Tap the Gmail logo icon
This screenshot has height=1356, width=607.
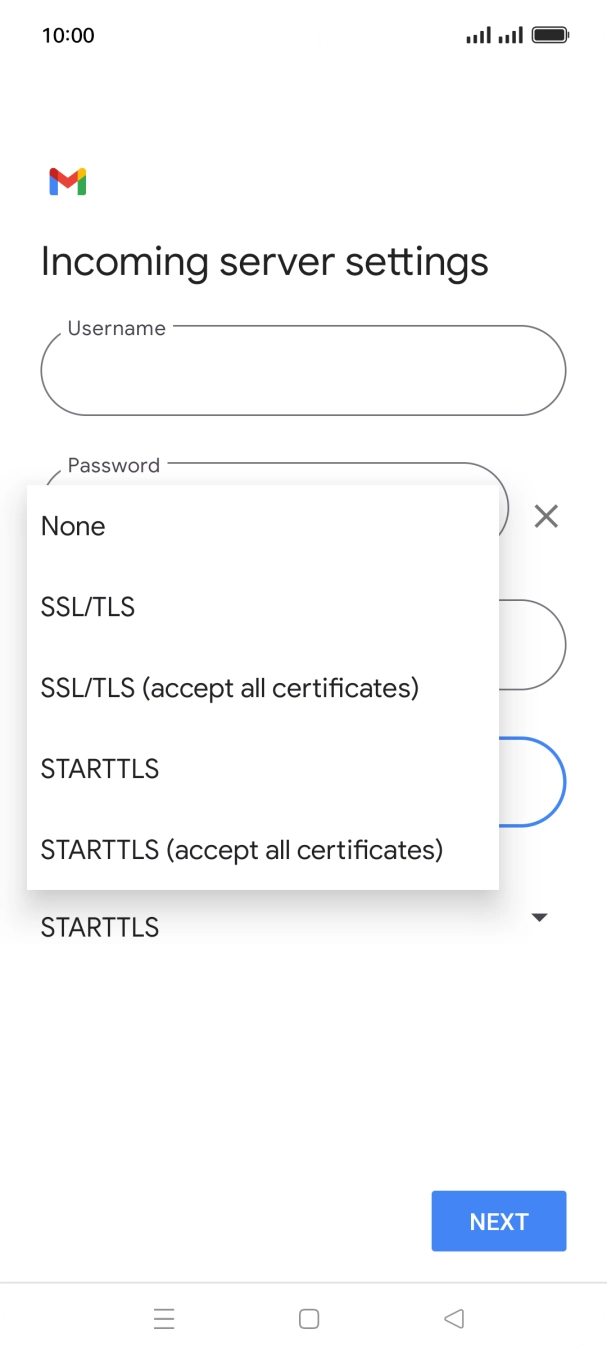(67, 182)
